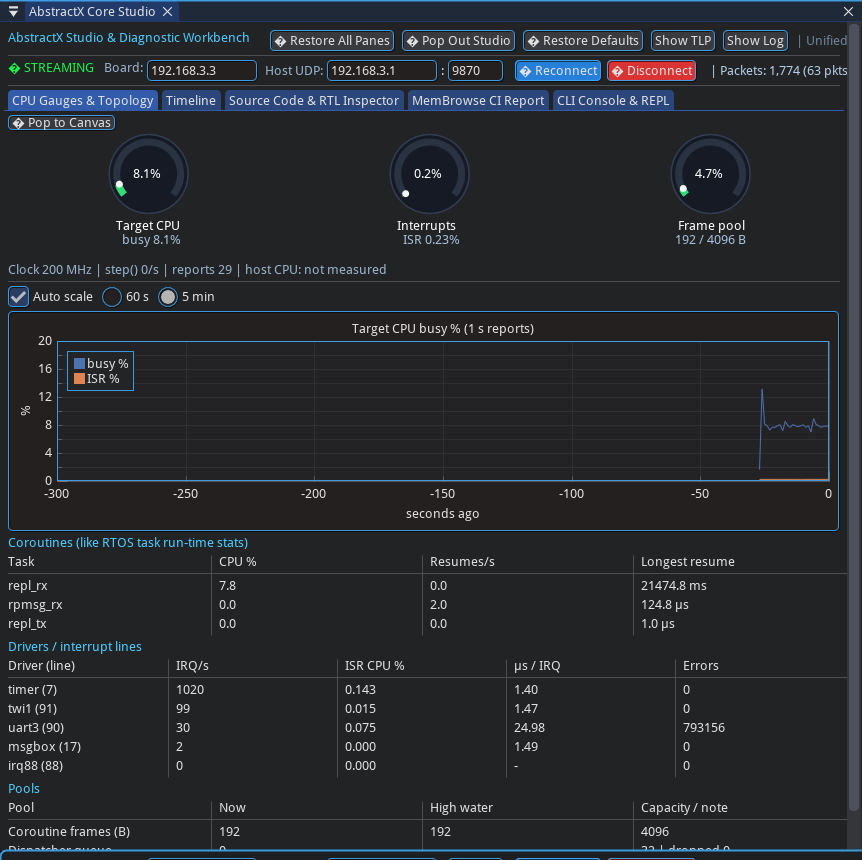862x860 pixels.
Task: Click the IRQ/s column header
Action: 192,666
